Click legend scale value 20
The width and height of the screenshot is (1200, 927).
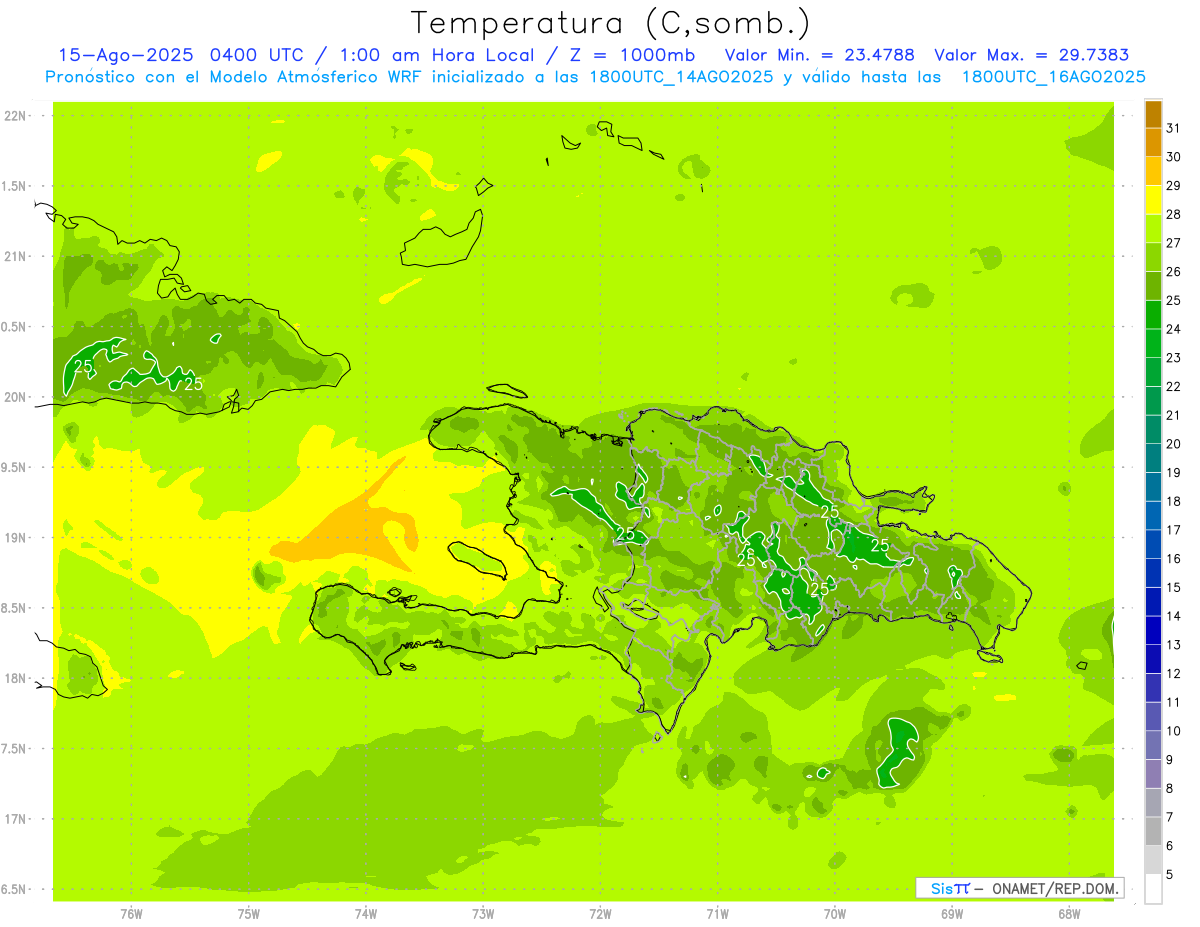click(1173, 444)
